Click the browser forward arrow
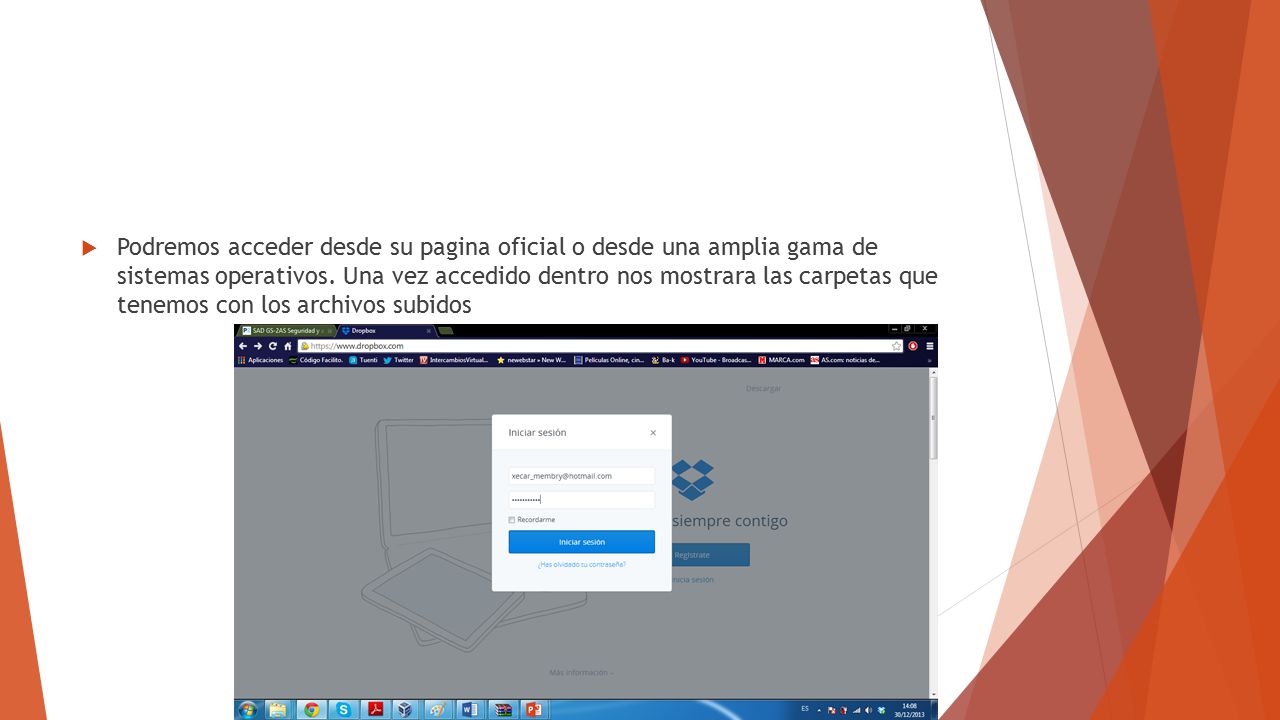Image resolution: width=1280 pixels, height=720 pixels. click(257, 346)
